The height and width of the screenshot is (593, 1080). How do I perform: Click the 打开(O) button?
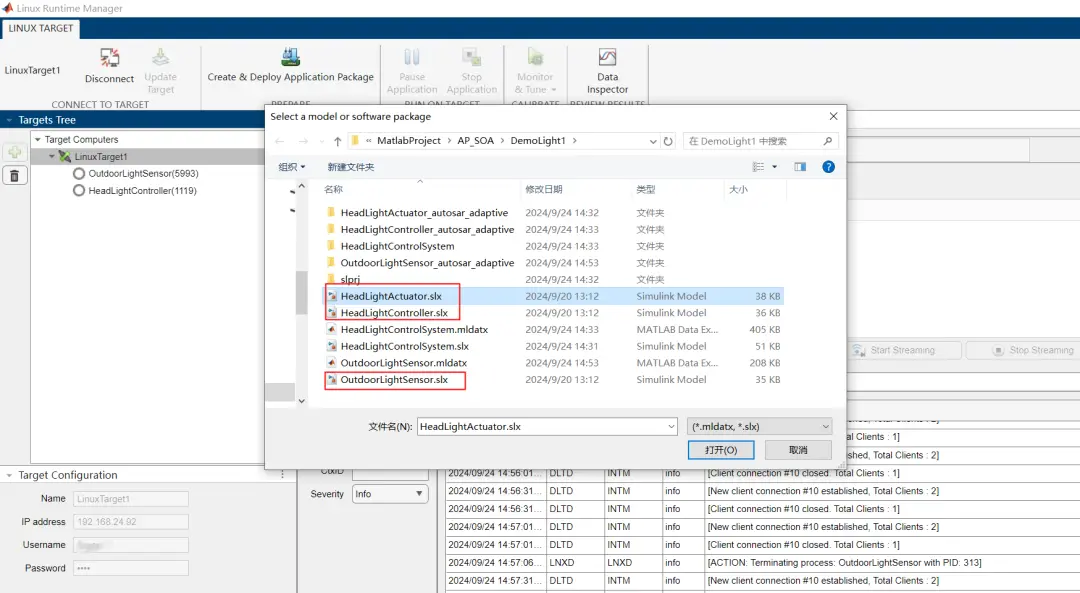pos(721,450)
